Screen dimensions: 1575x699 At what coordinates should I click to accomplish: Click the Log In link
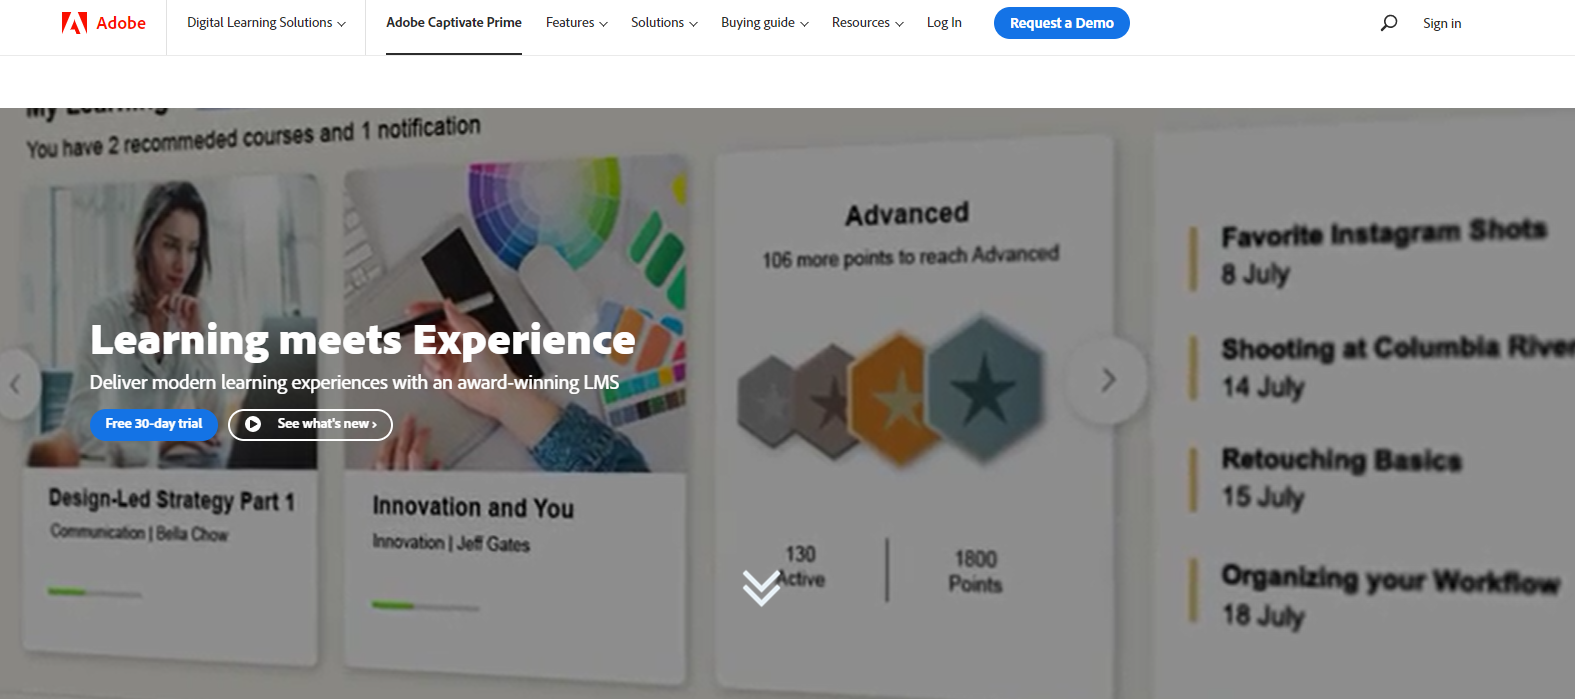944,23
